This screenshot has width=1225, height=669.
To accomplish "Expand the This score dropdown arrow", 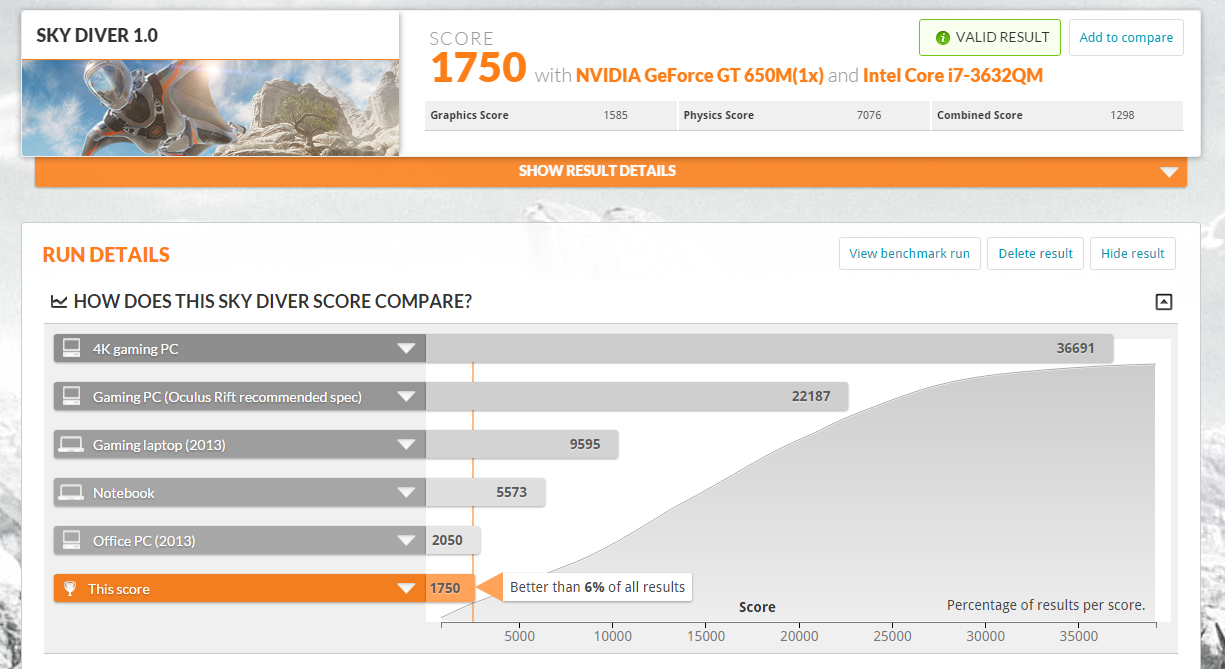I will point(405,589).
